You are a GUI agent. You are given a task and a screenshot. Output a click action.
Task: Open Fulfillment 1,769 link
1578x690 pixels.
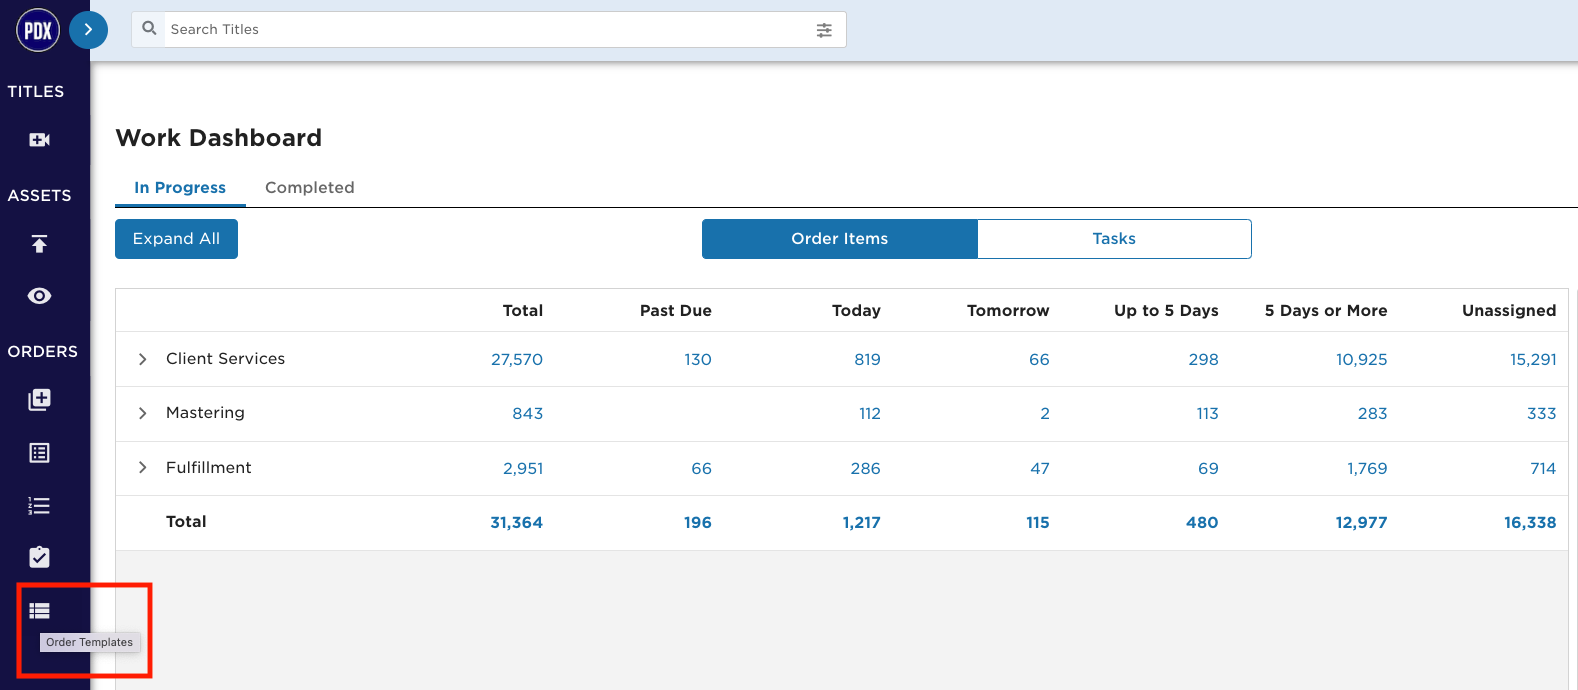click(x=1367, y=469)
